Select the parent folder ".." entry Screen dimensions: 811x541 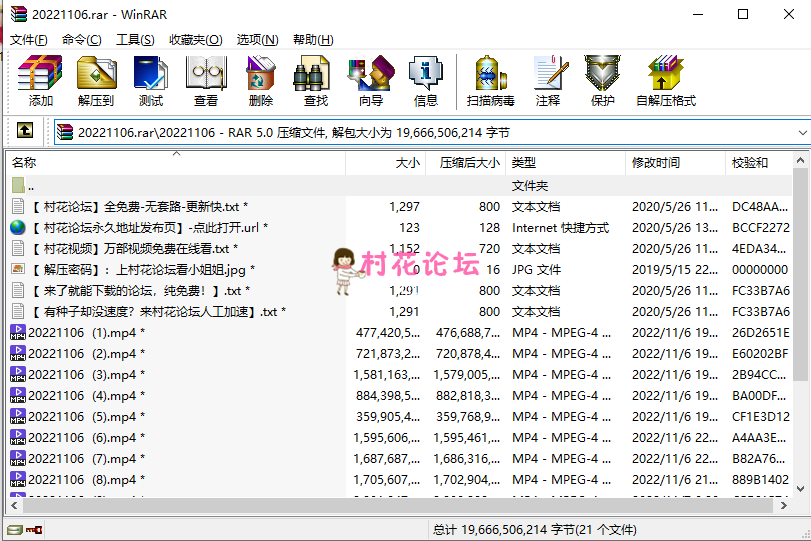pyautogui.click(x=31, y=186)
